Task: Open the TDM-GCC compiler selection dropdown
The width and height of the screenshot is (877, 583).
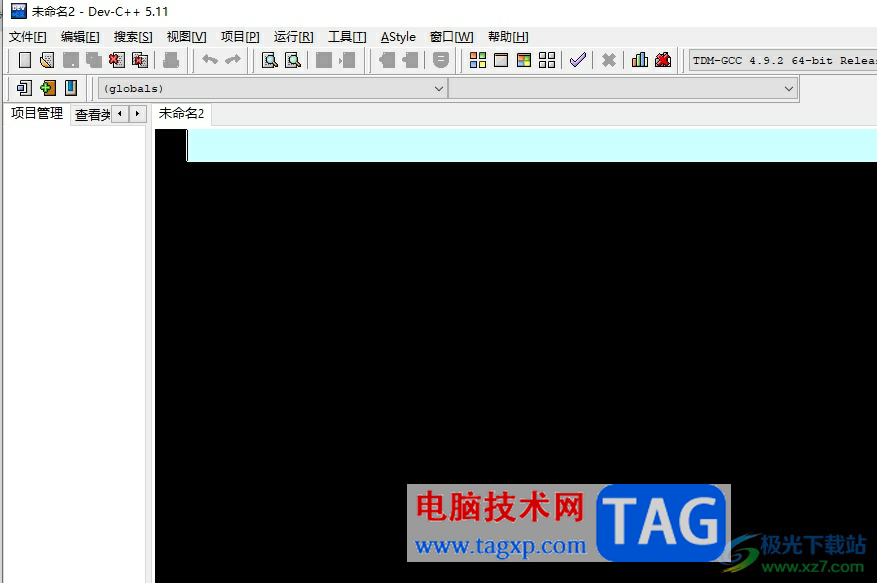Action: coord(783,60)
